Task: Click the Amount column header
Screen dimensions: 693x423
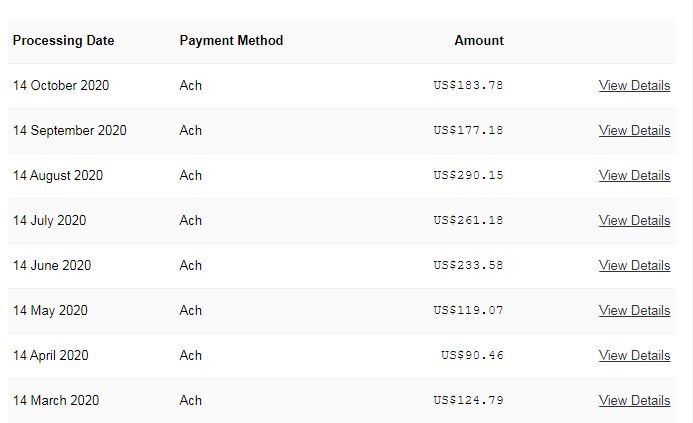Action: tap(479, 41)
